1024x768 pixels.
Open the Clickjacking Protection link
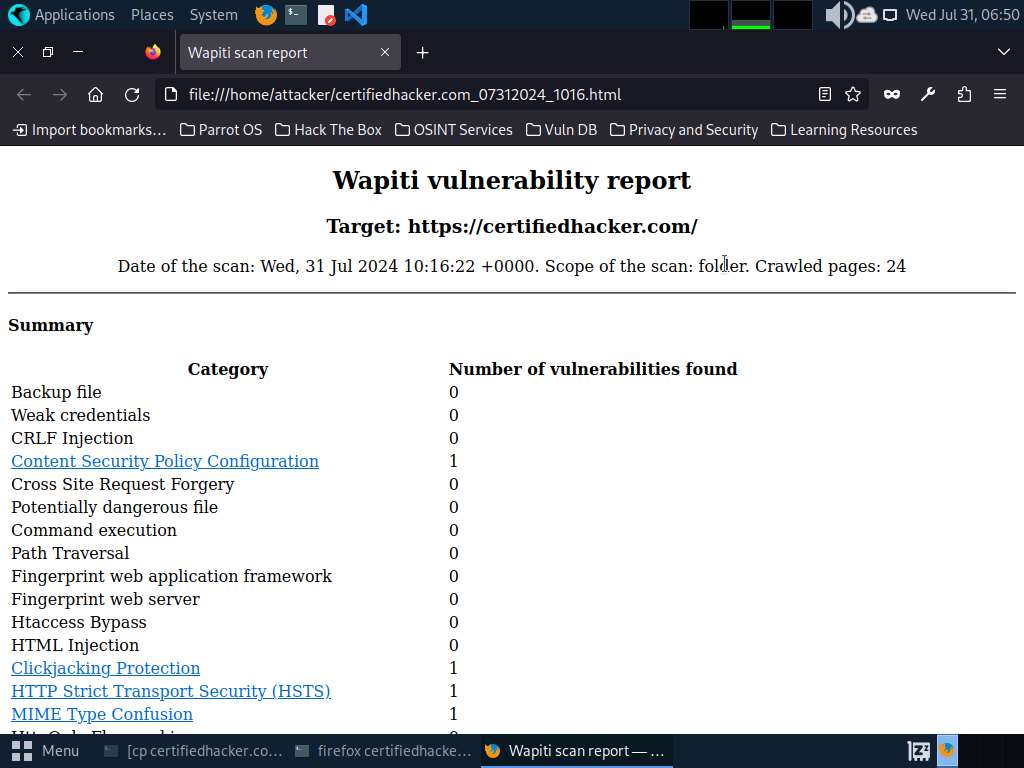[x=105, y=668]
